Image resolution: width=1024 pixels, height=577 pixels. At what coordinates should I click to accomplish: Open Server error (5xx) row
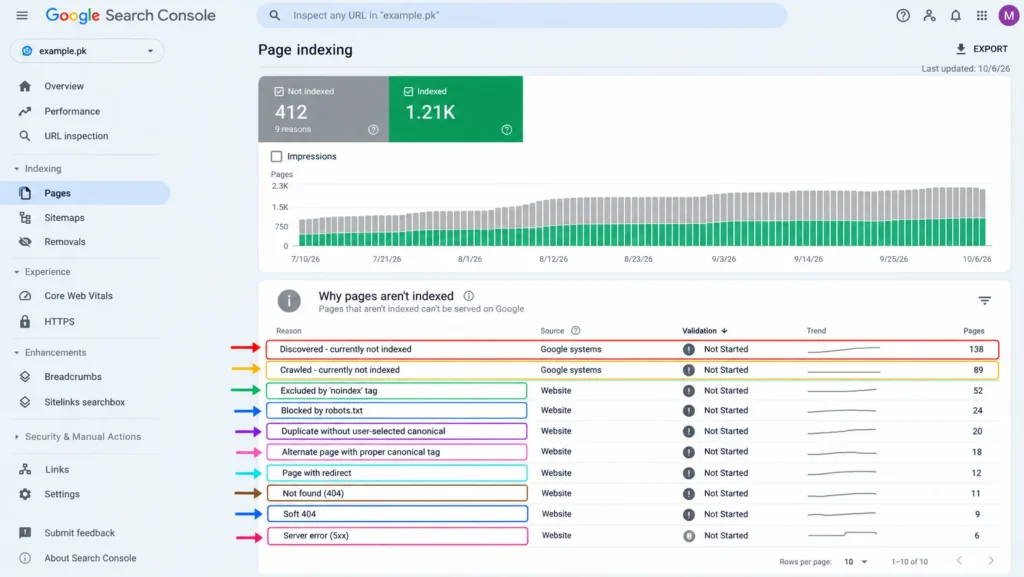[632, 535]
